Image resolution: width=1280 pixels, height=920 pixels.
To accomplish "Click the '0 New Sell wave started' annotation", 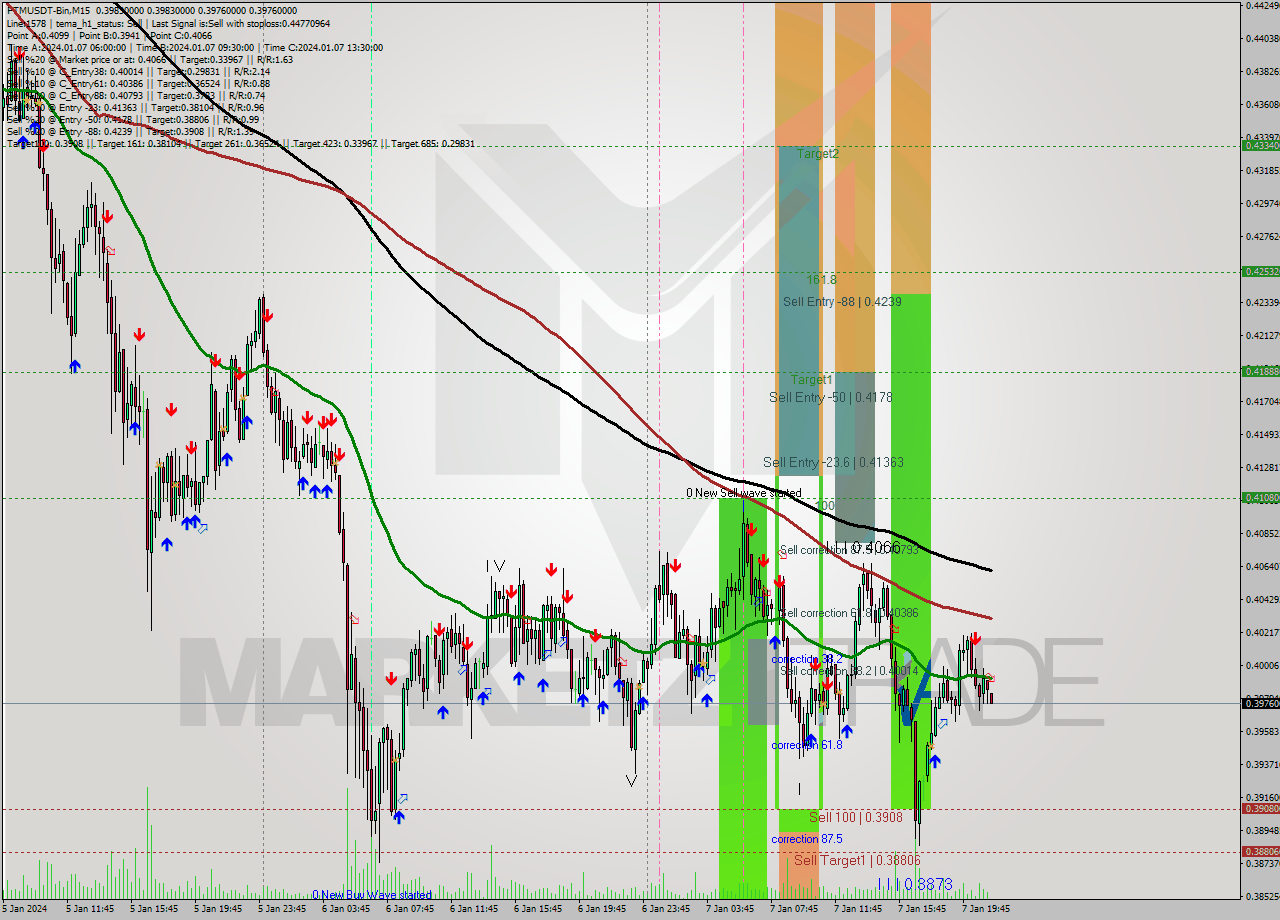I will [744, 493].
